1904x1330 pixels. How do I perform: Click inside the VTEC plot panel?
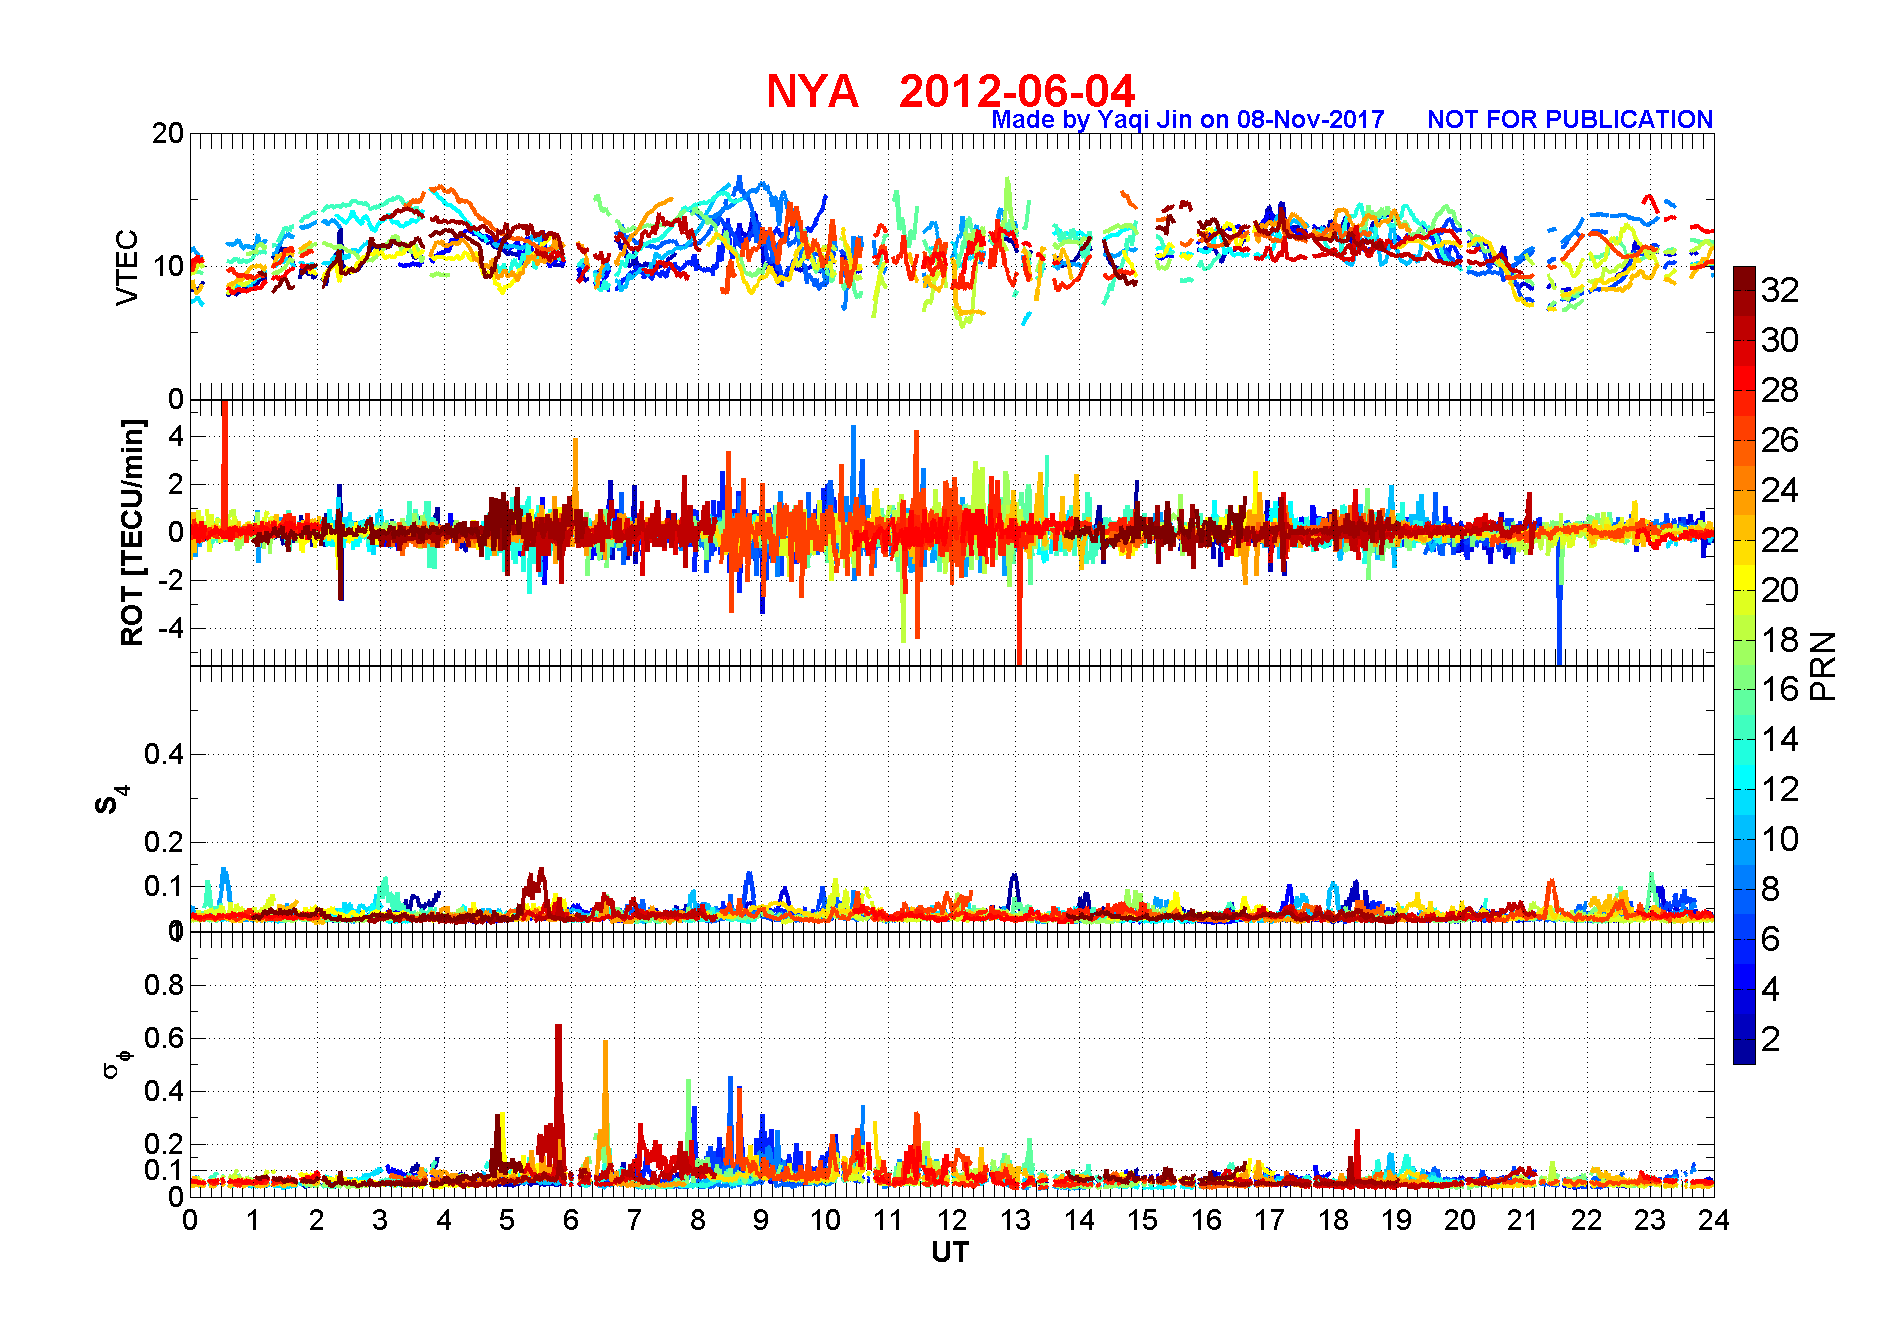[x=952, y=266]
